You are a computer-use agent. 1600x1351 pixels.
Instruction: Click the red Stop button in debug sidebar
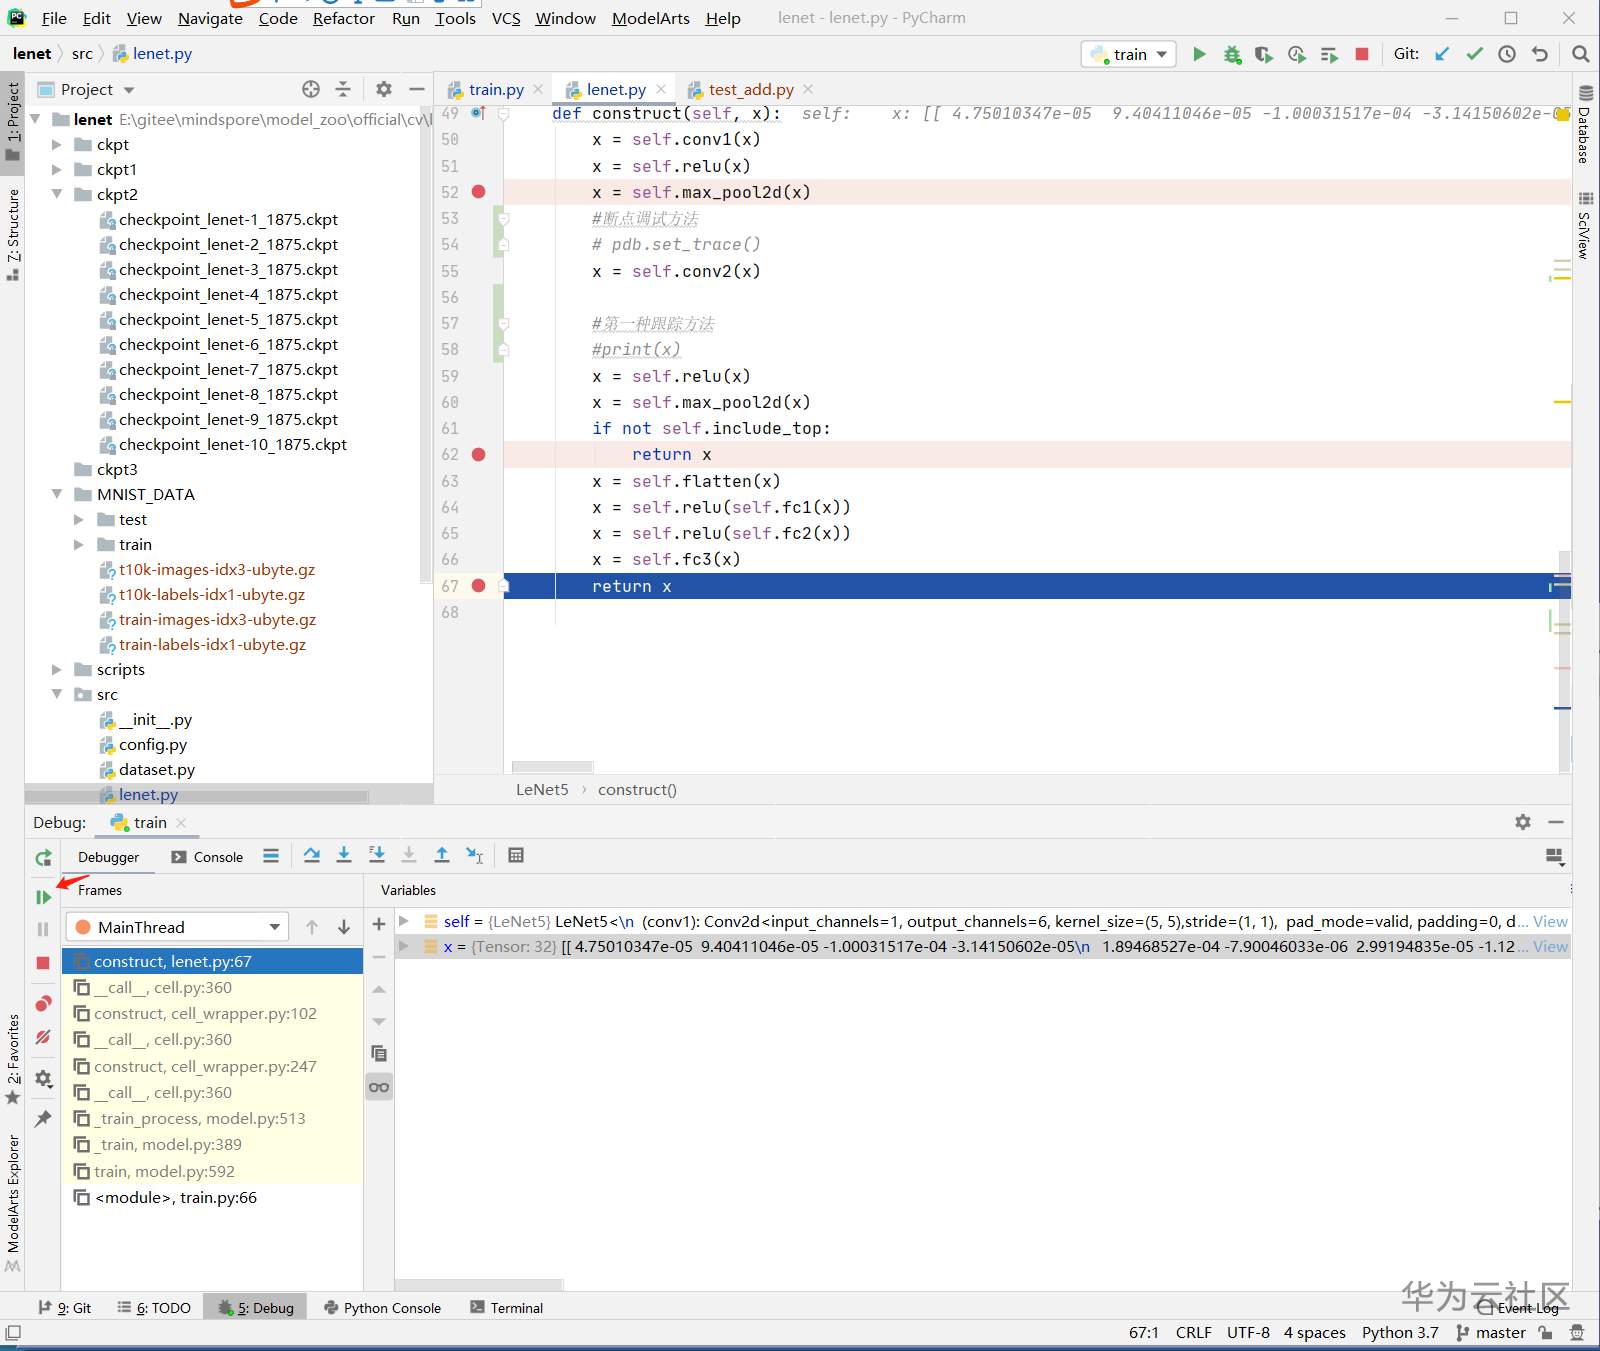coord(43,962)
